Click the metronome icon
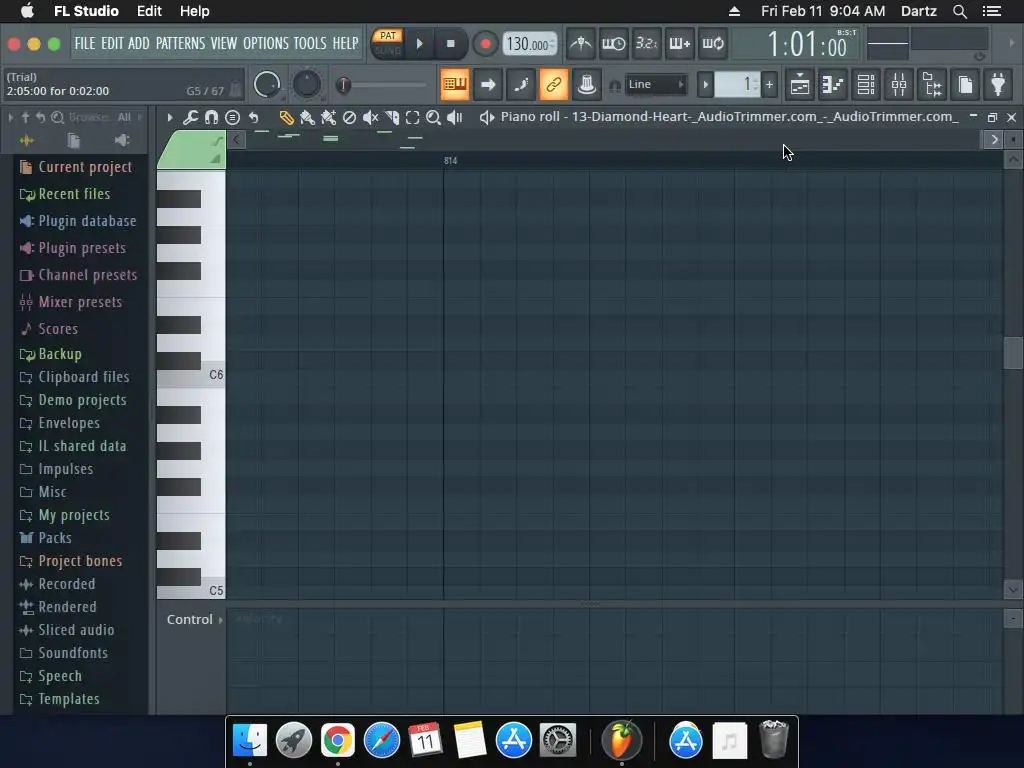The image size is (1024, 768). 580,44
